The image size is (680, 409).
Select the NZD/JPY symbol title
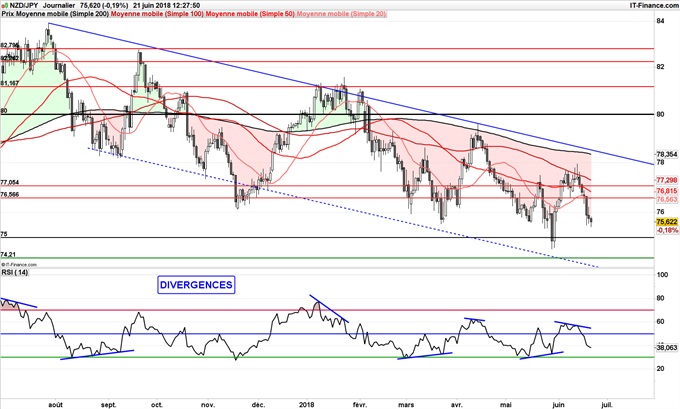(x=24, y=6)
